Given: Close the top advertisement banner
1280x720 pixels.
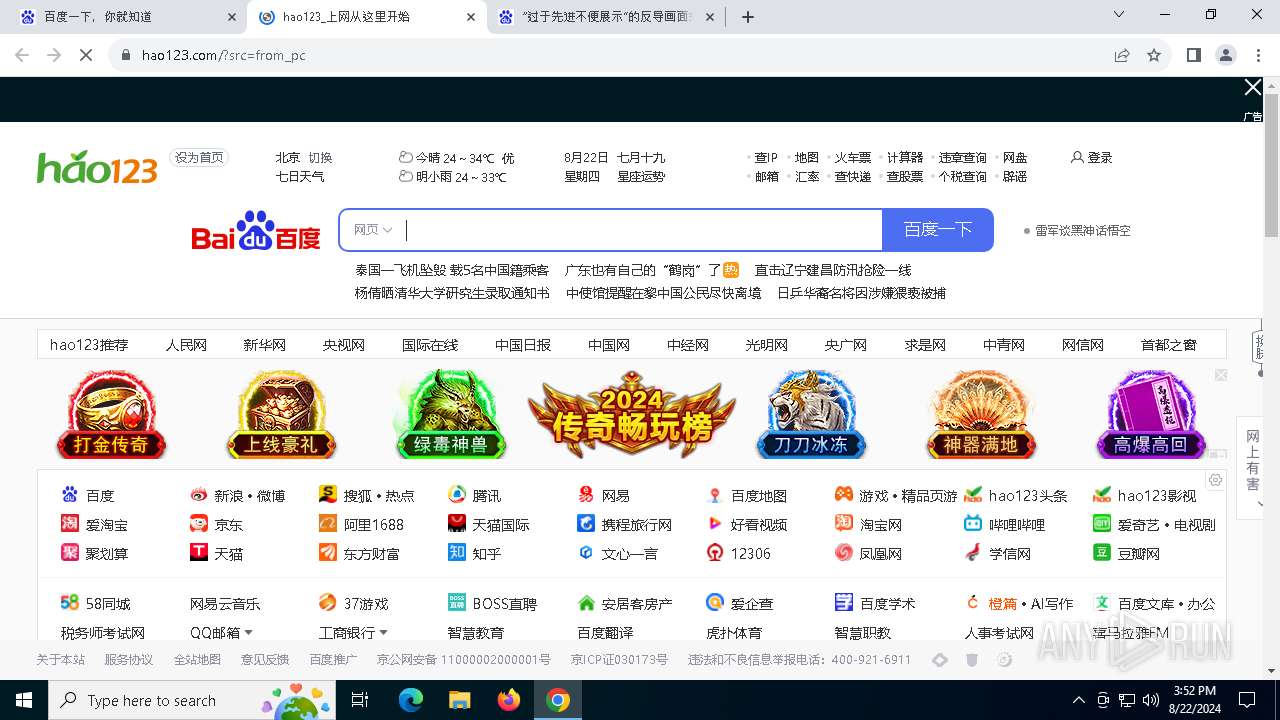Looking at the screenshot, I should [1252, 88].
